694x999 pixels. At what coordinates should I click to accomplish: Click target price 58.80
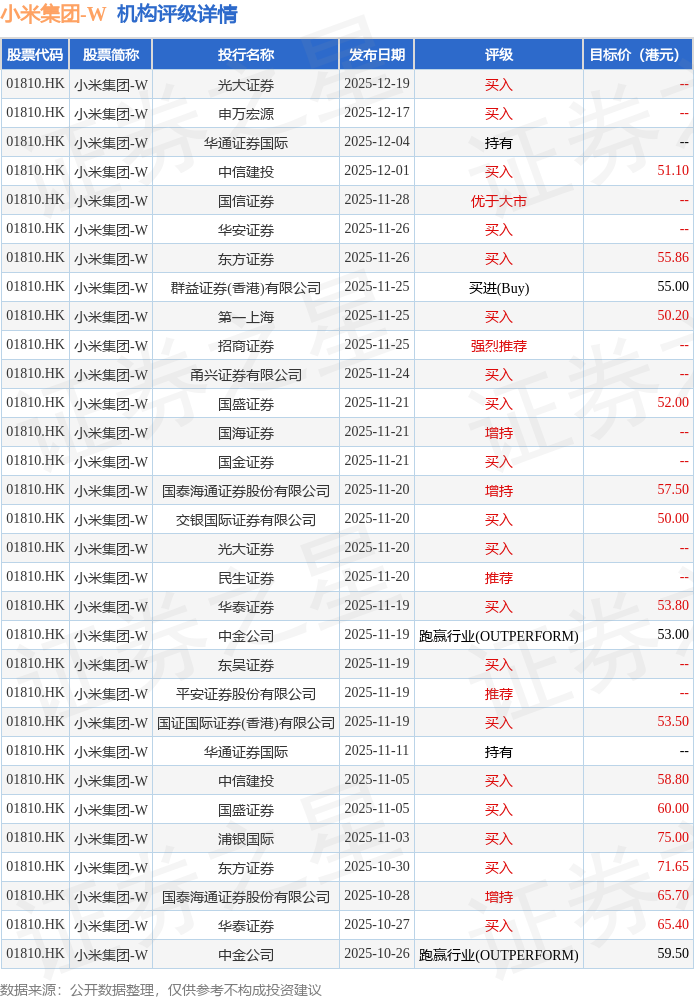[x=673, y=780]
